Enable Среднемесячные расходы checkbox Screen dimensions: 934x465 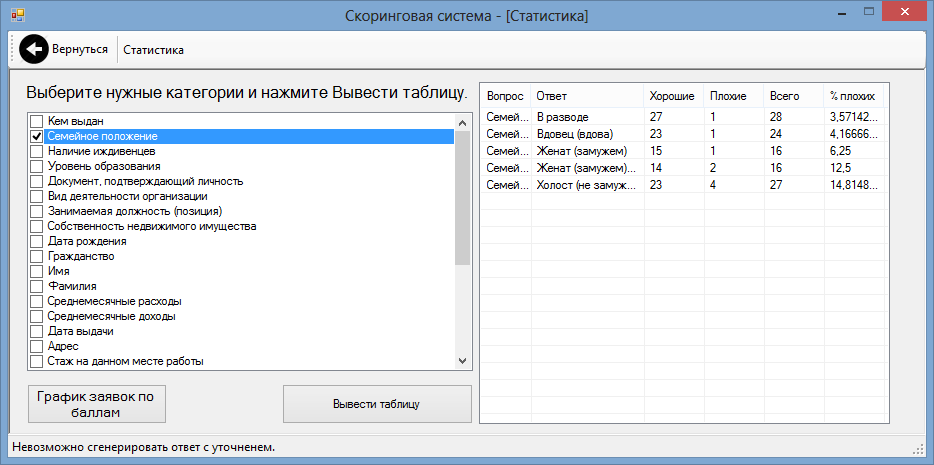click(37, 301)
